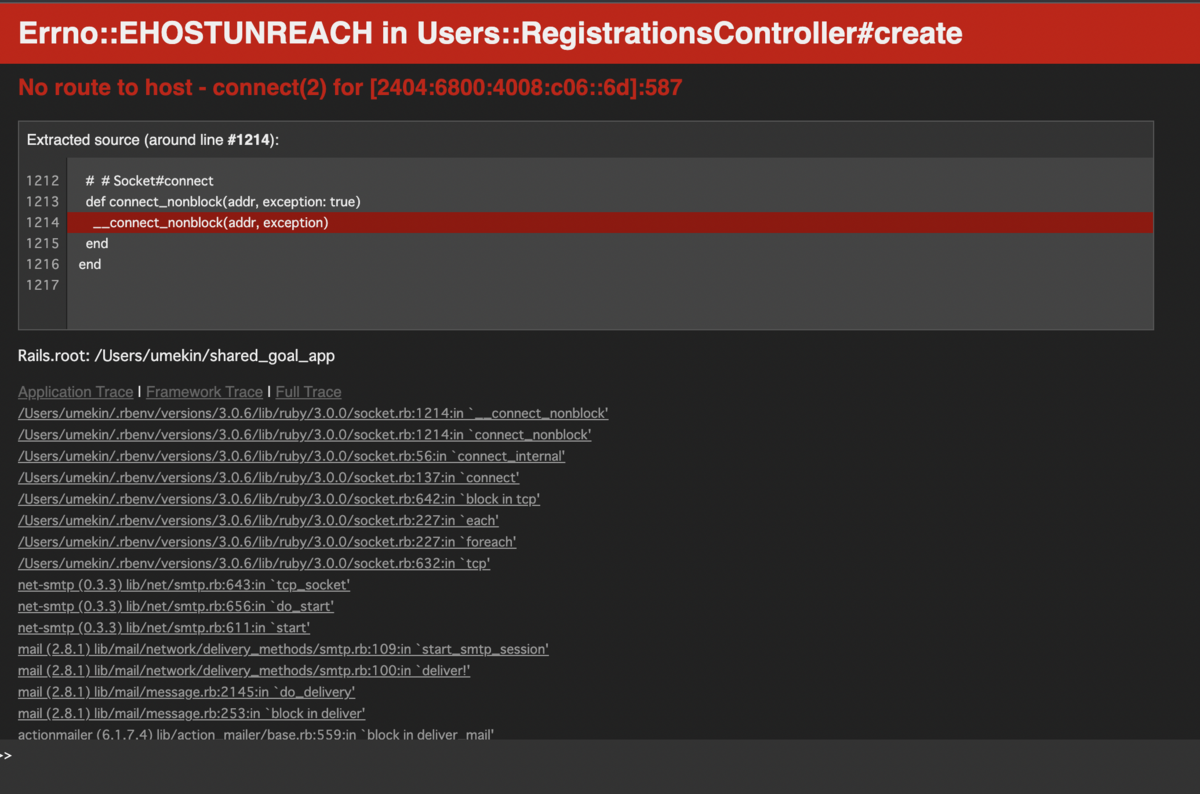Open socket.rb line 56 connect_internal link
The height and width of the screenshot is (794, 1200).
pos(290,456)
